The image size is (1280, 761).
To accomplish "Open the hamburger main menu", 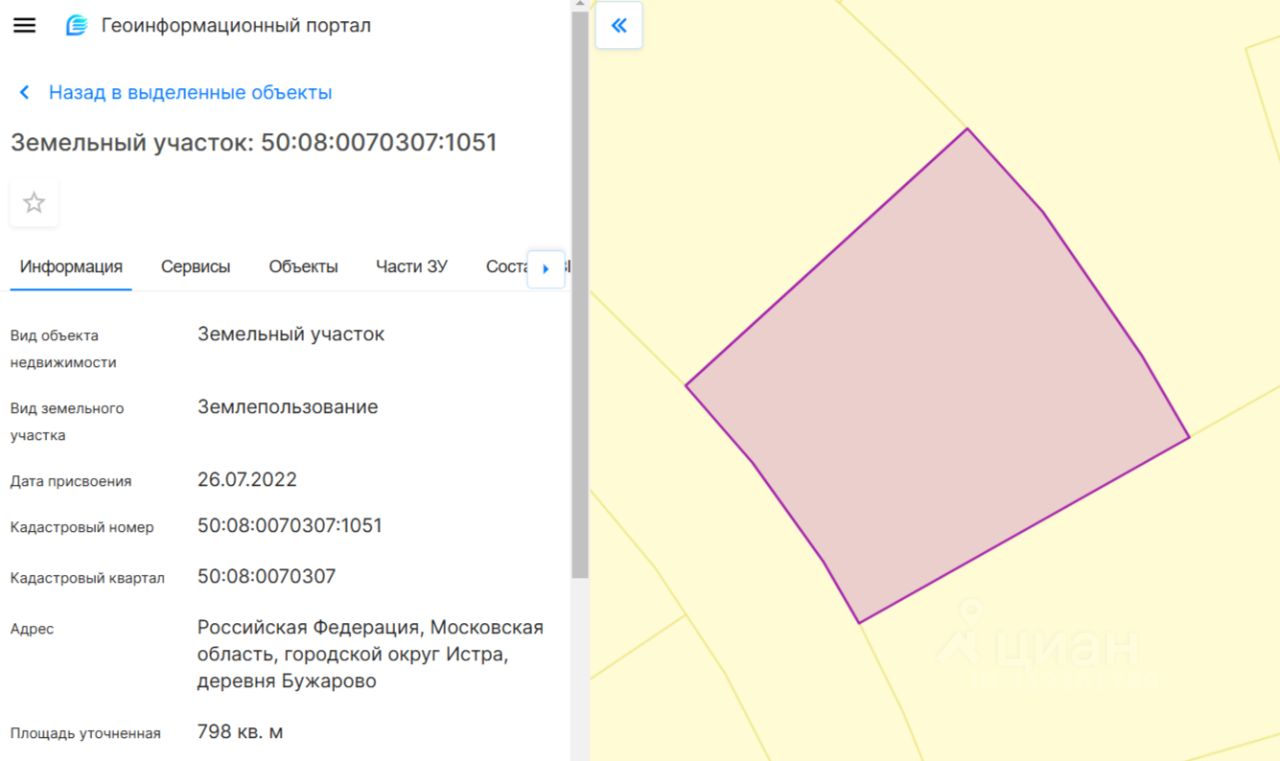I will (24, 26).
